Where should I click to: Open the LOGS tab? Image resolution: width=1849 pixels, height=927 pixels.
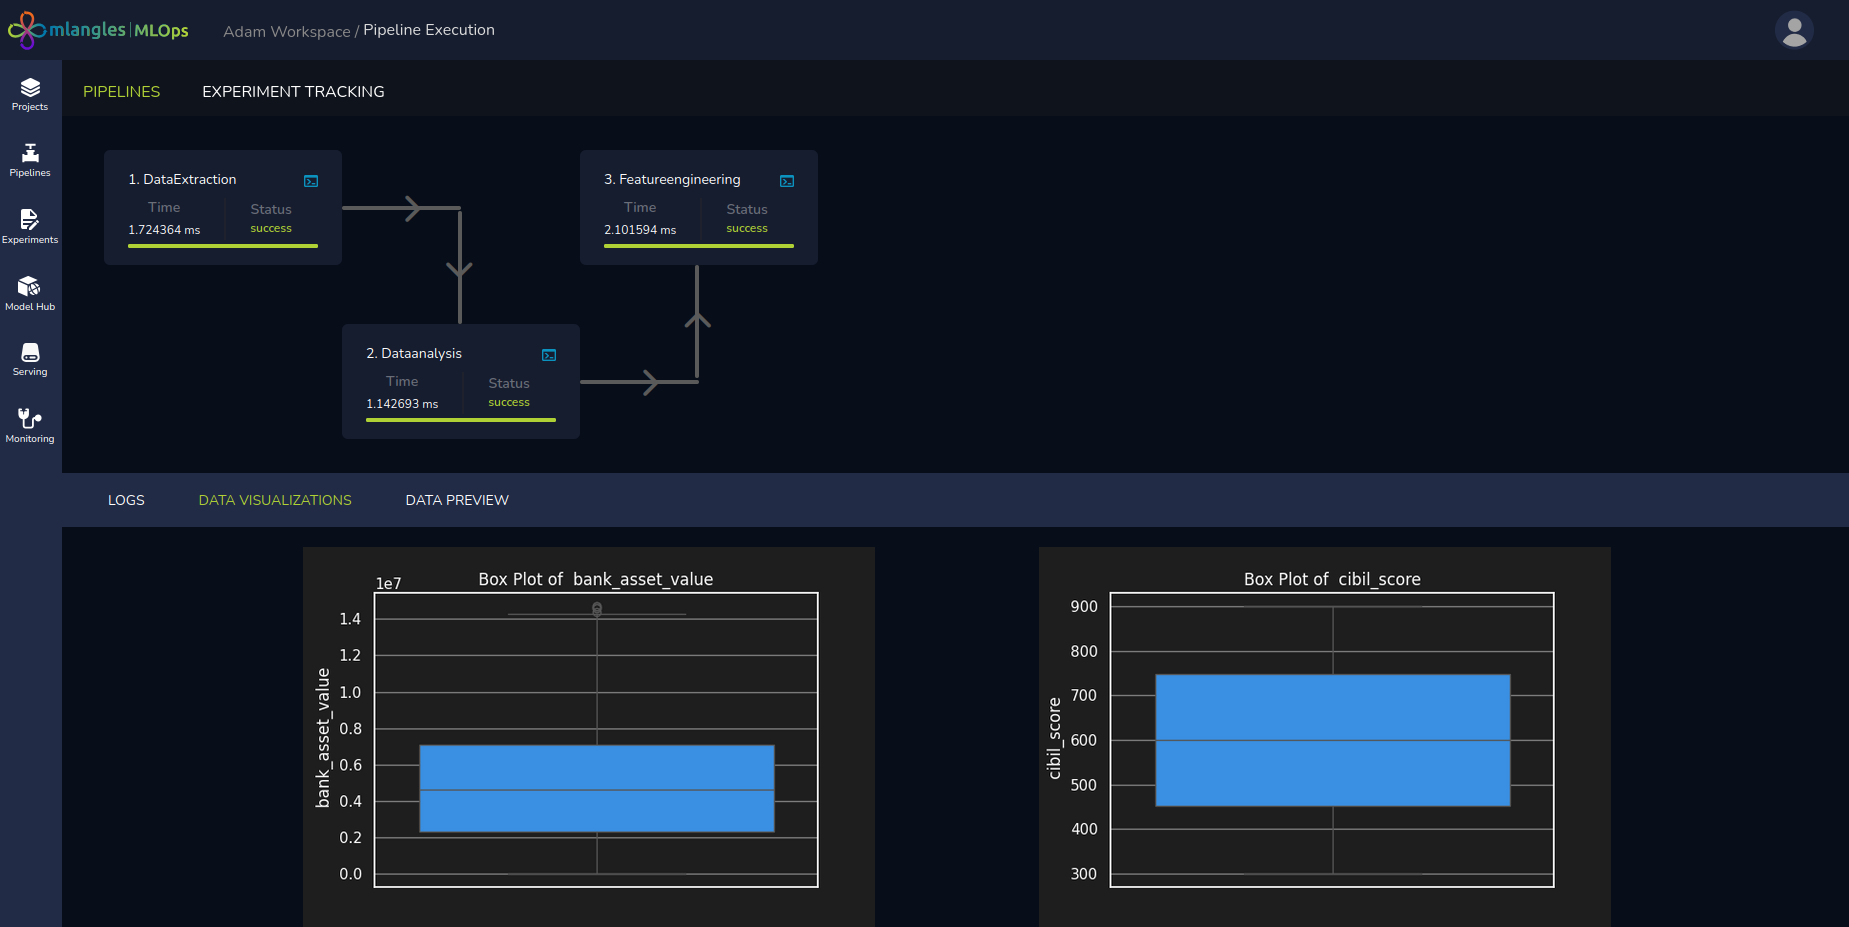click(126, 500)
